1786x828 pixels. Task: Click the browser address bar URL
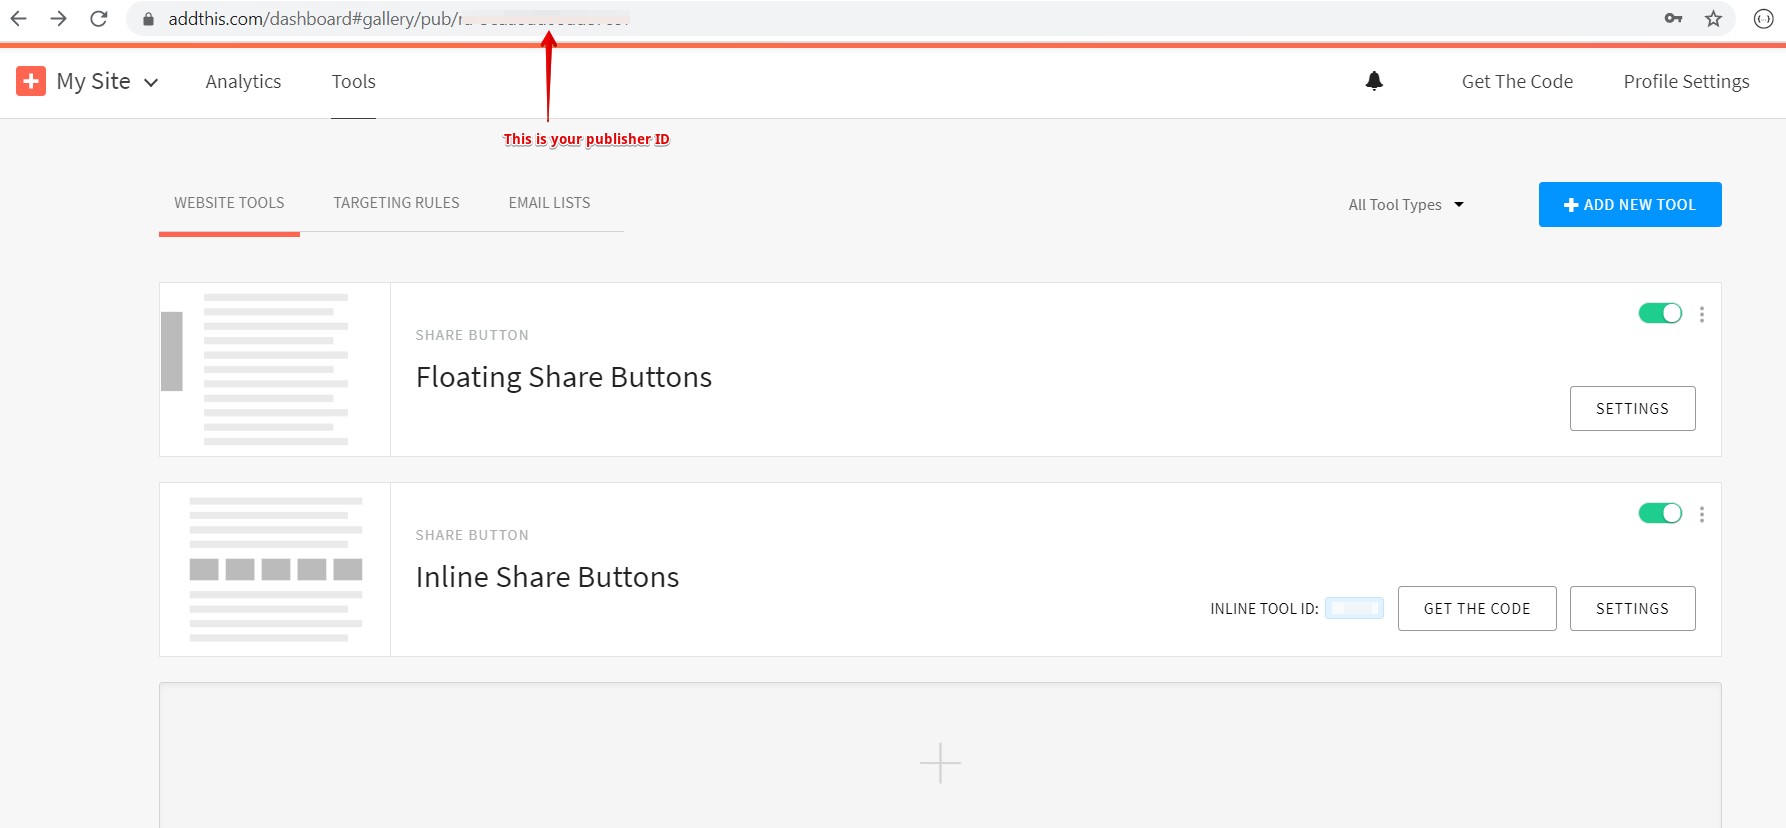pyautogui.click(x=398, y=19)
